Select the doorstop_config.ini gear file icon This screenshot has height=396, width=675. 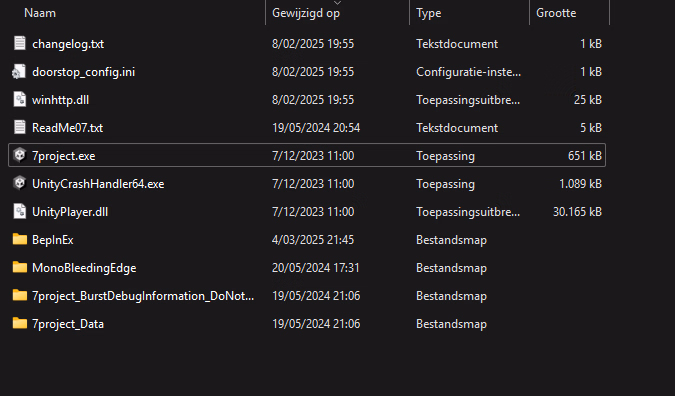pos(19,71)
